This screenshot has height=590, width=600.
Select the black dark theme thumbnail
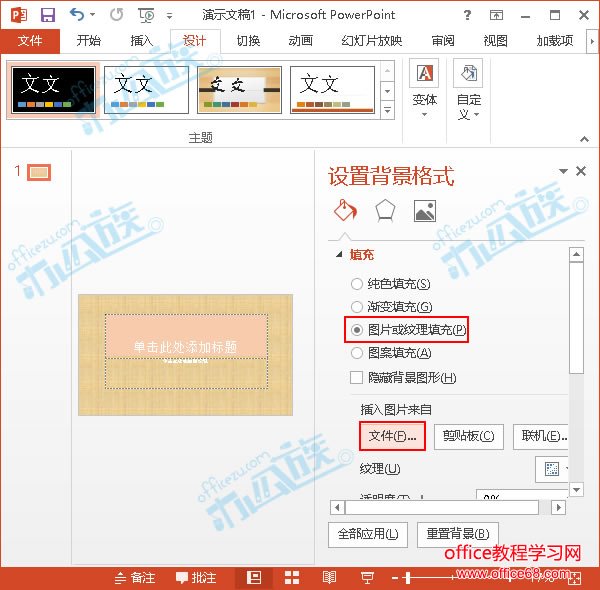point(53,90)
